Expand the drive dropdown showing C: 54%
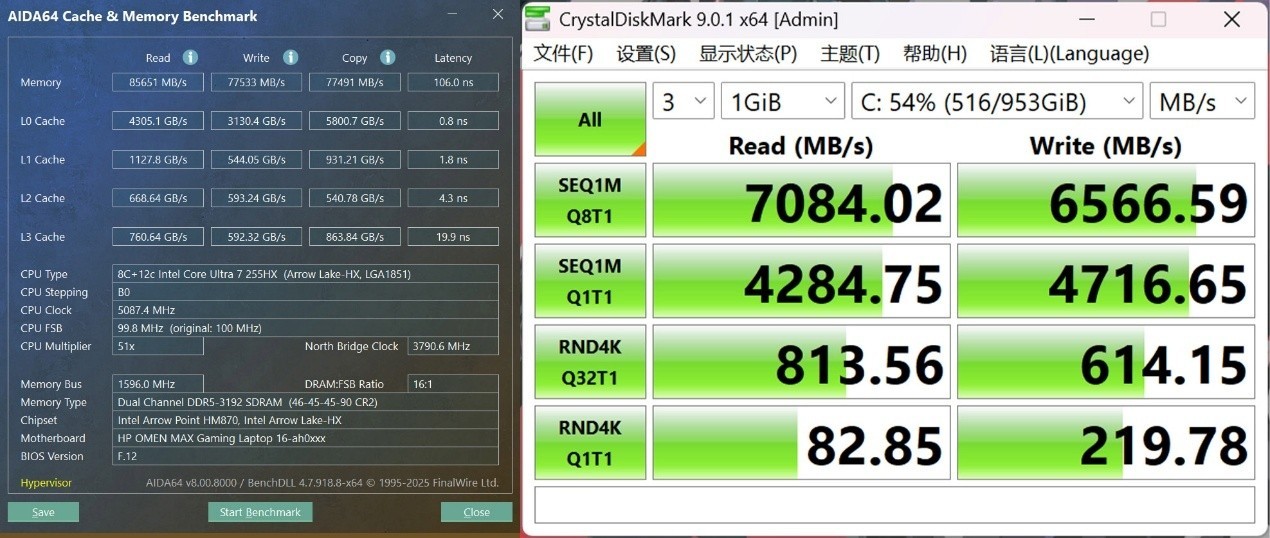 pos(997,101)
